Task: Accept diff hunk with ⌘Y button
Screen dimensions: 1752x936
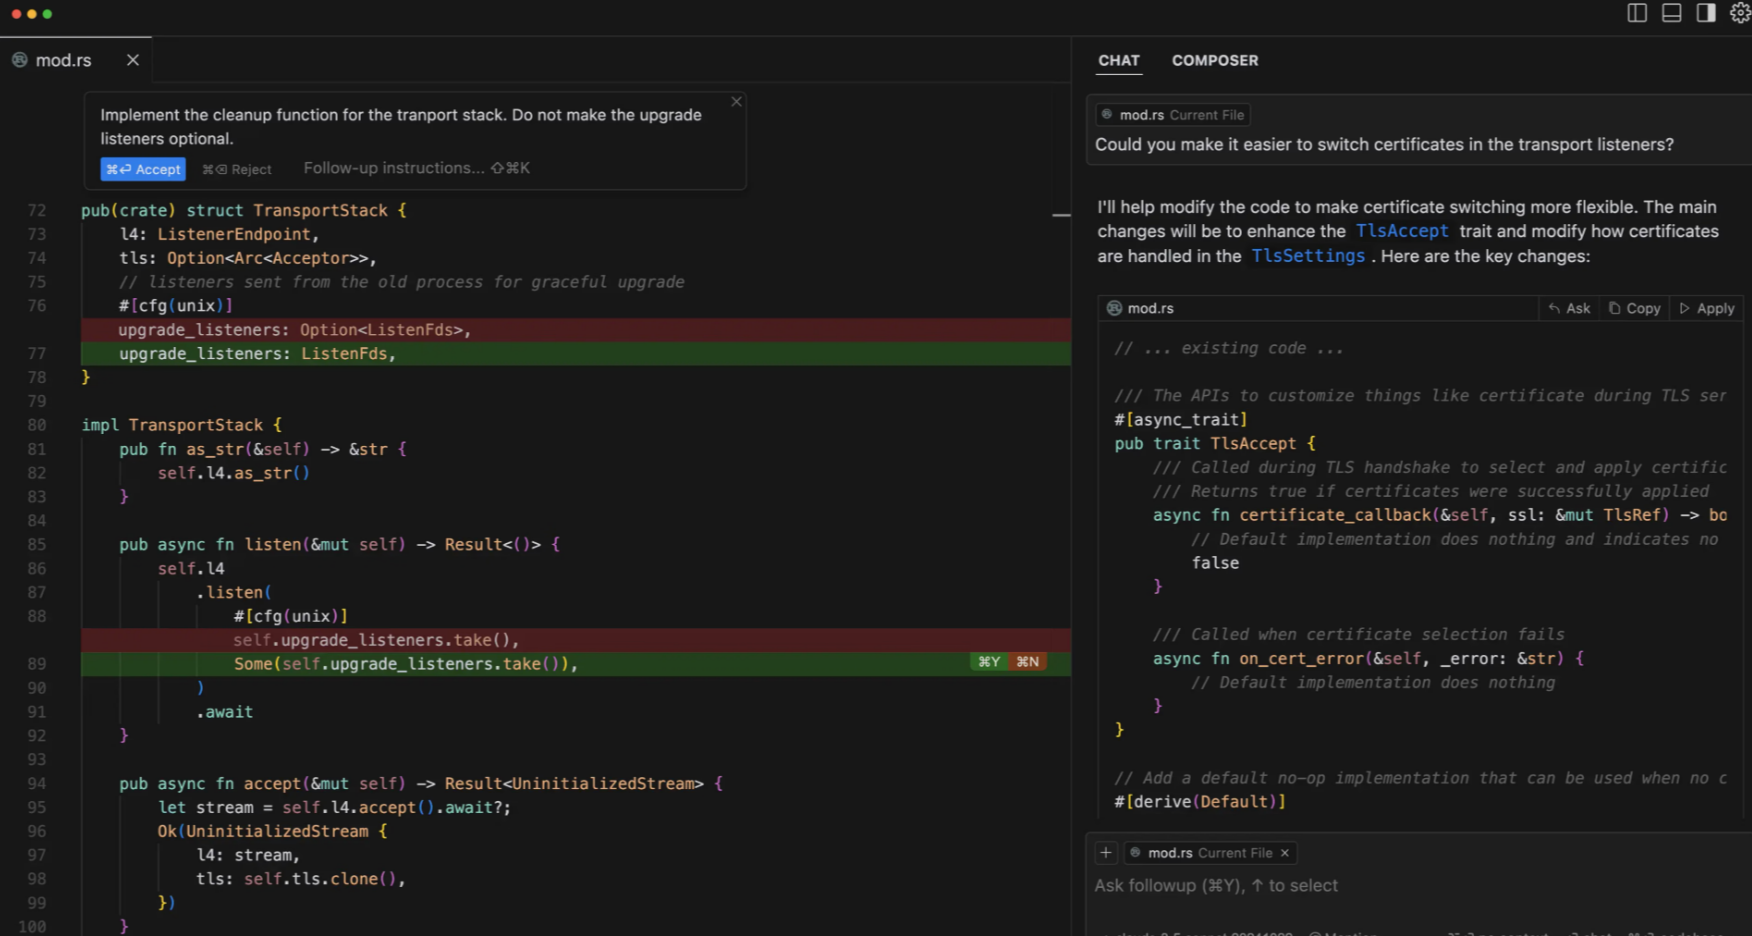Action: pyautogui.click(x=989, y=662)
